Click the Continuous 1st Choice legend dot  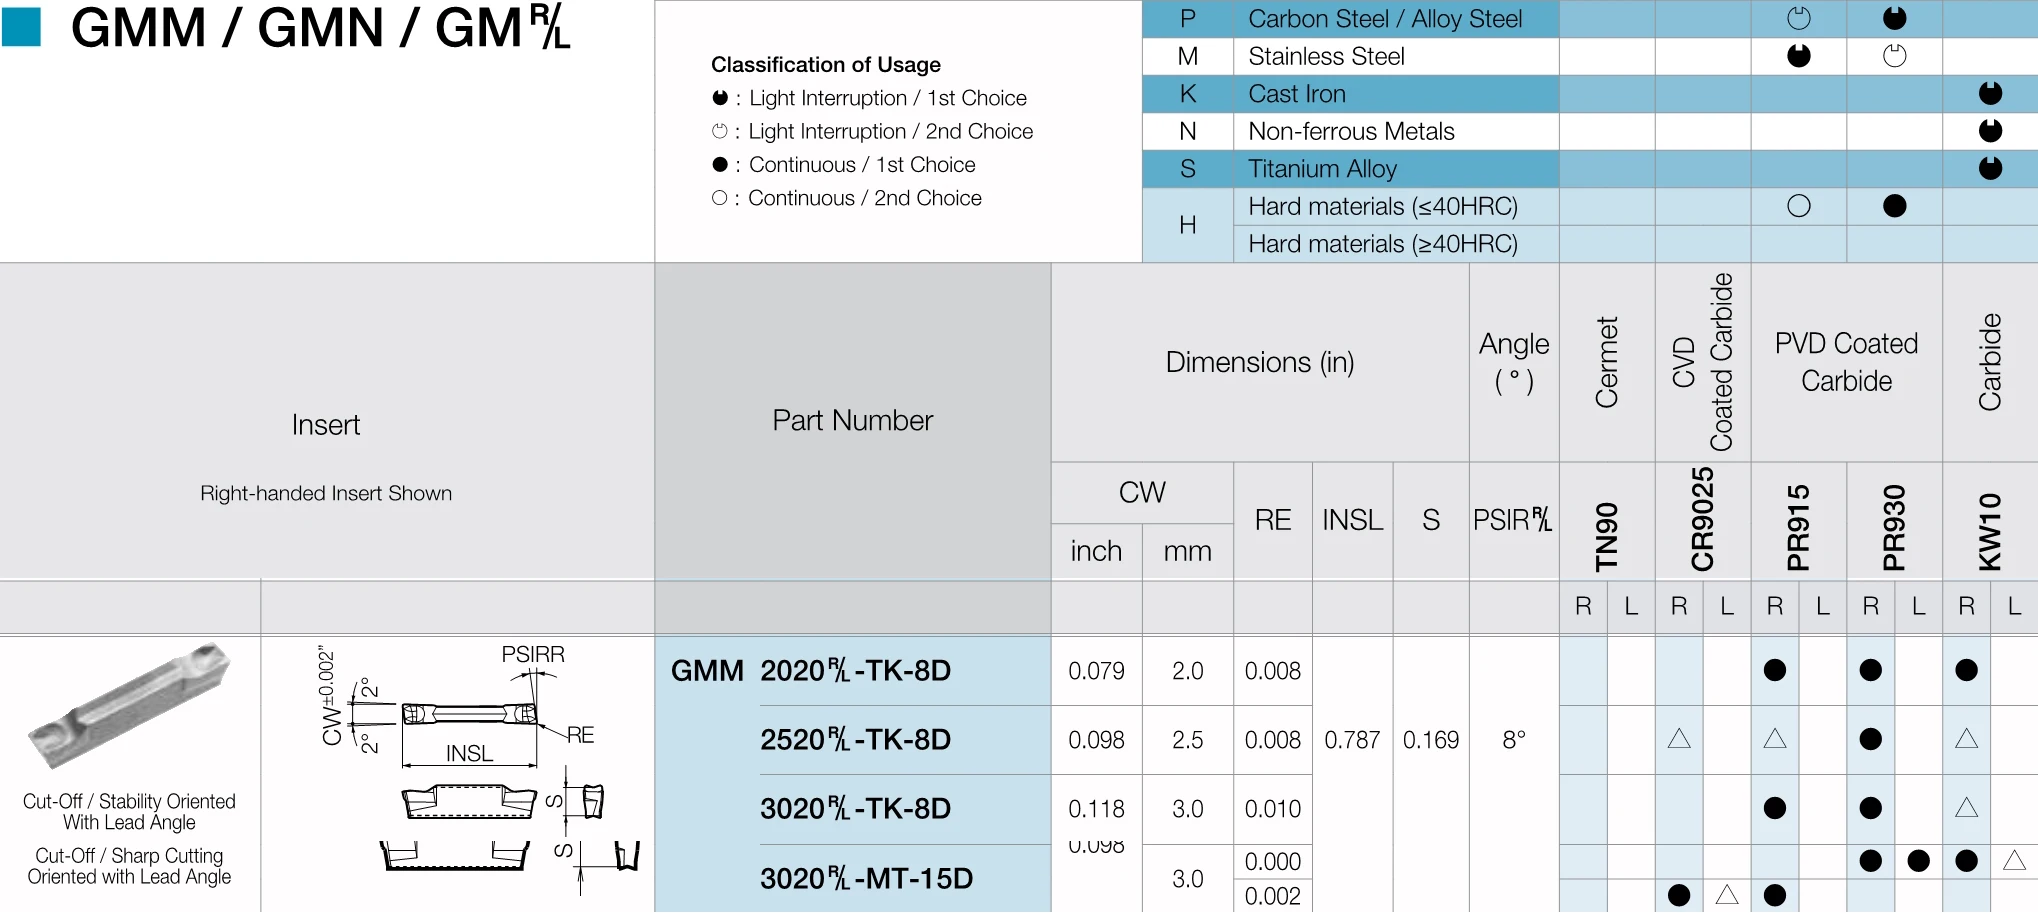pyautogui.click(x=720, y=164)
